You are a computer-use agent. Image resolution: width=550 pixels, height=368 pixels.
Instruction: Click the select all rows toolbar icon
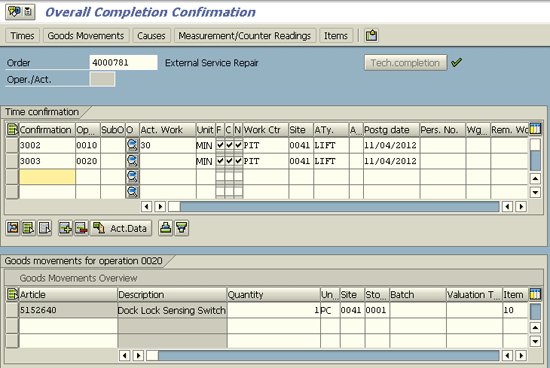(x=29, y=228)
